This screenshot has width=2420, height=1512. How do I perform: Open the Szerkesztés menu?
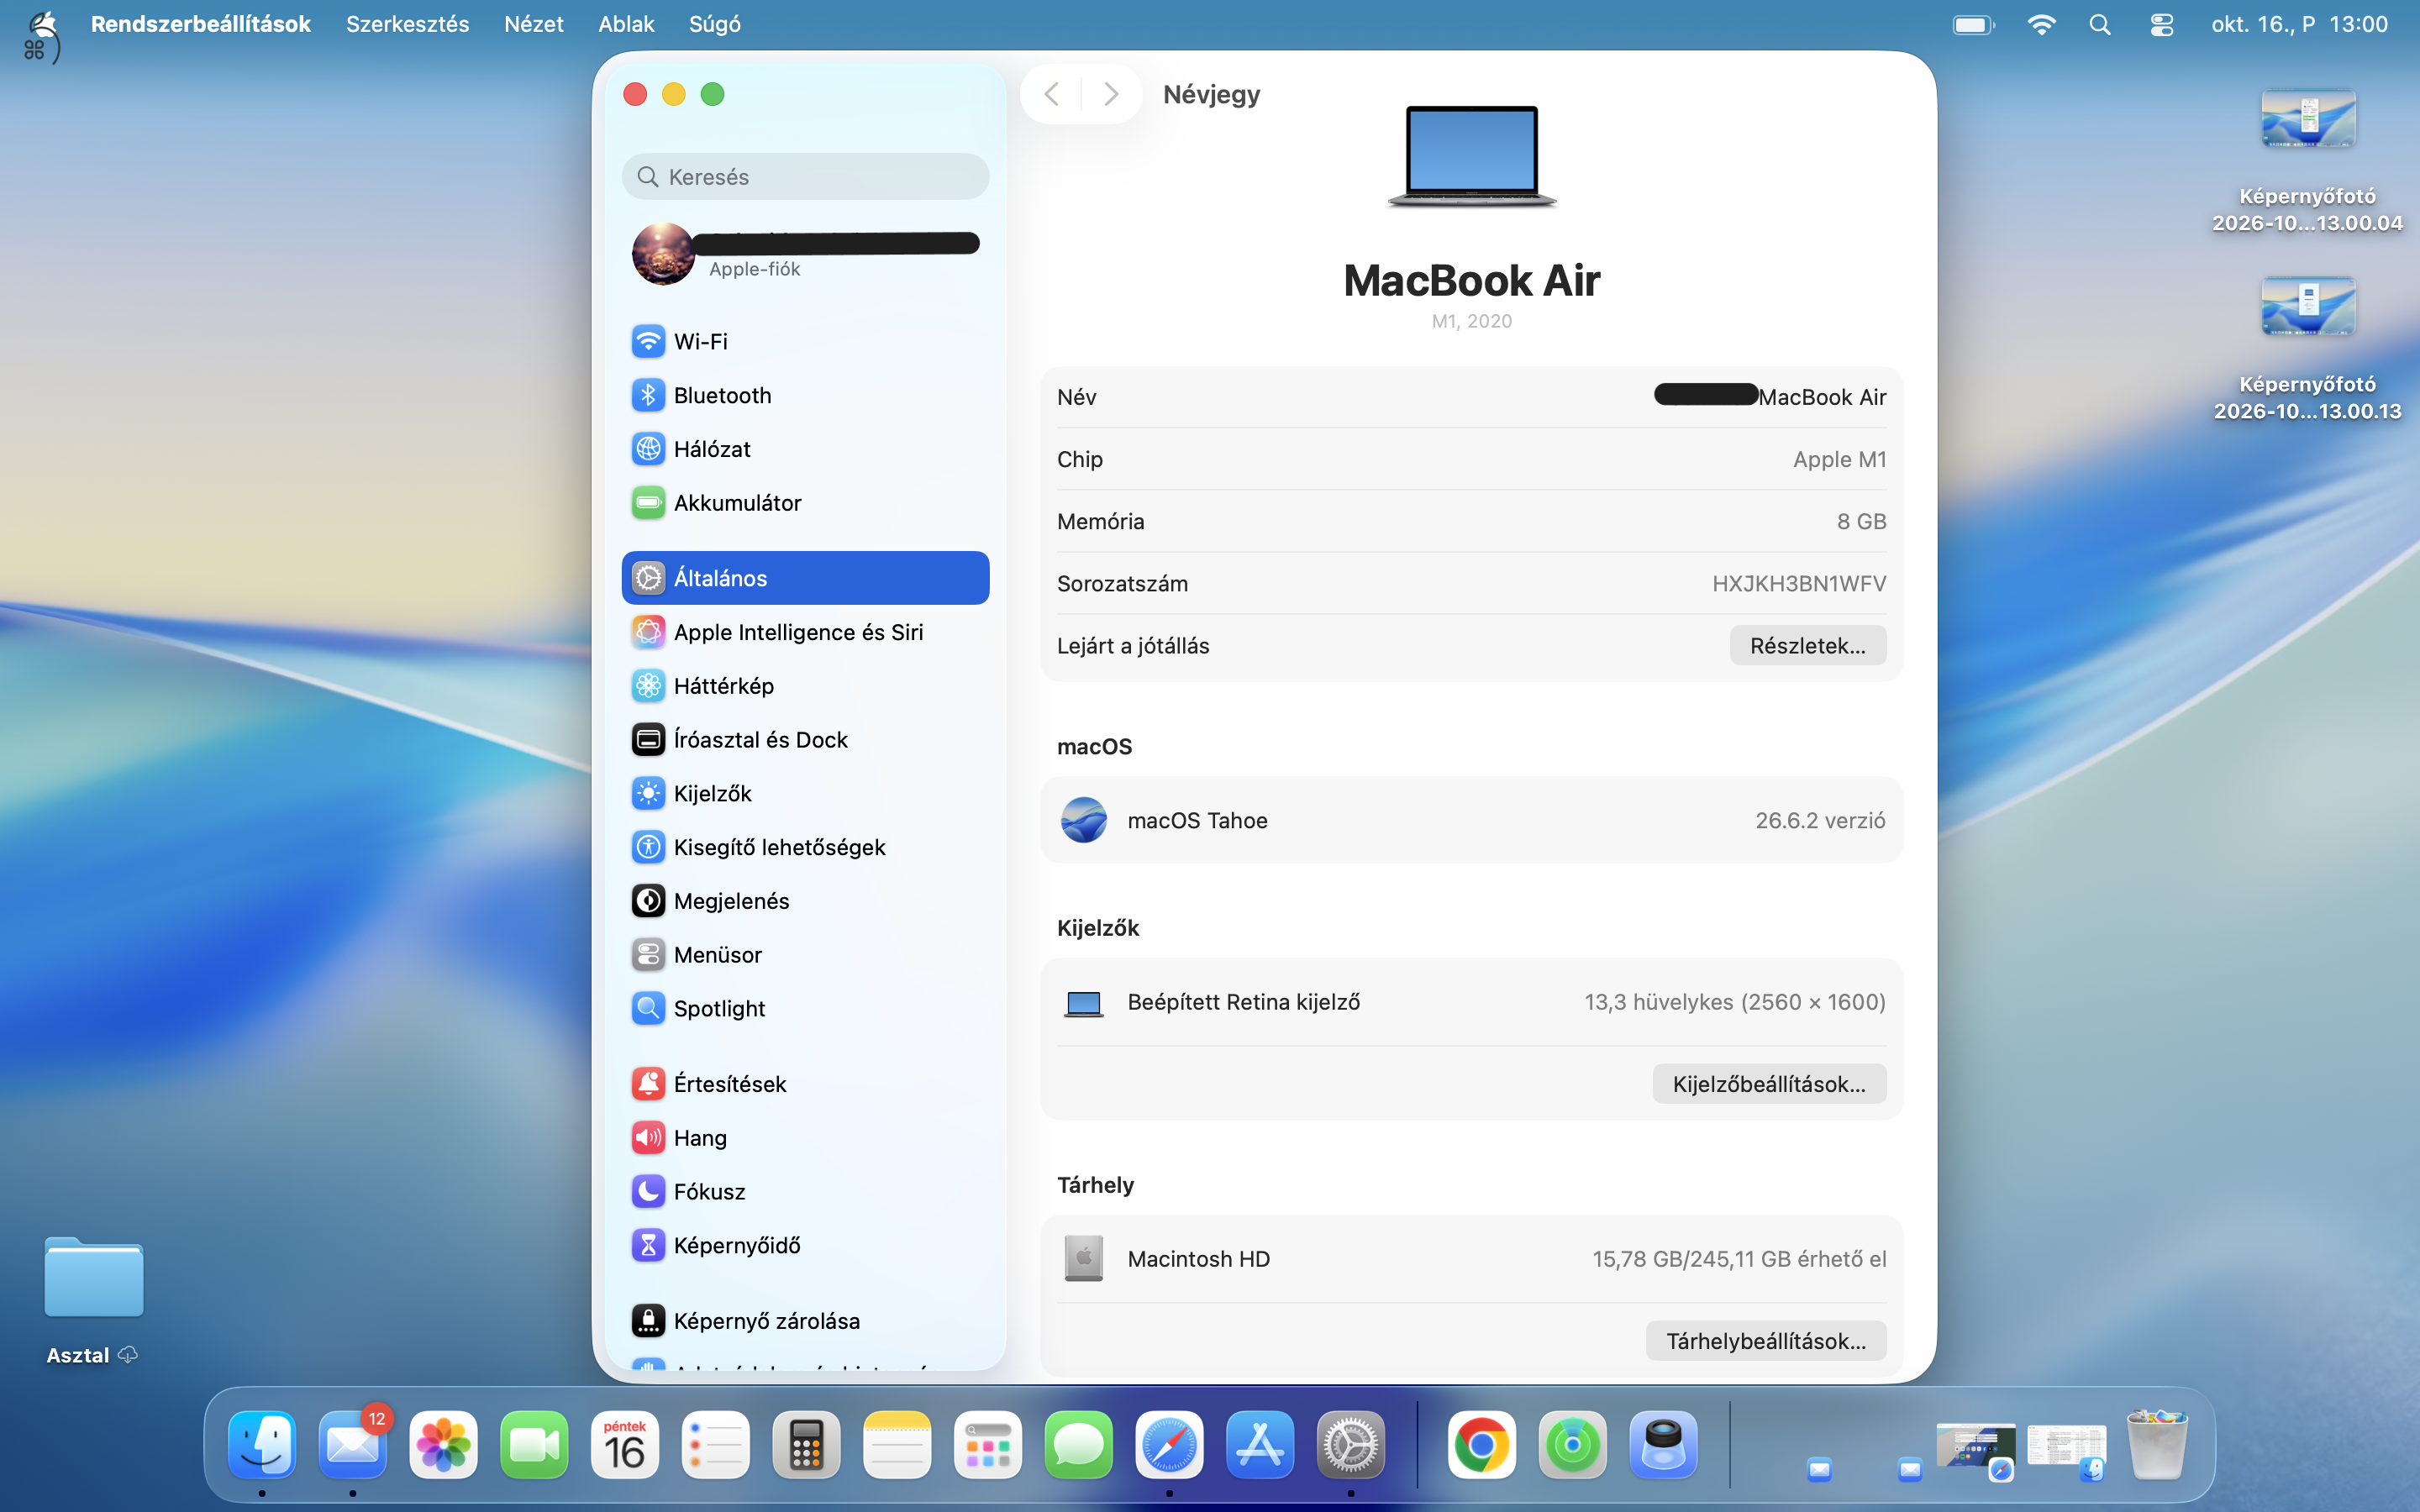coord(407,24)
